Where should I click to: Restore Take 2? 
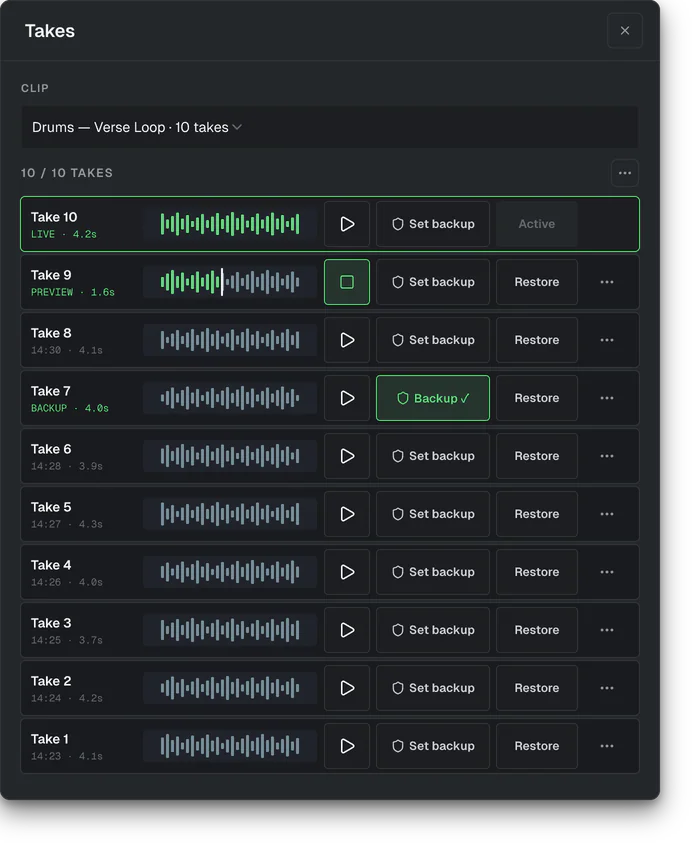point(537,688)
